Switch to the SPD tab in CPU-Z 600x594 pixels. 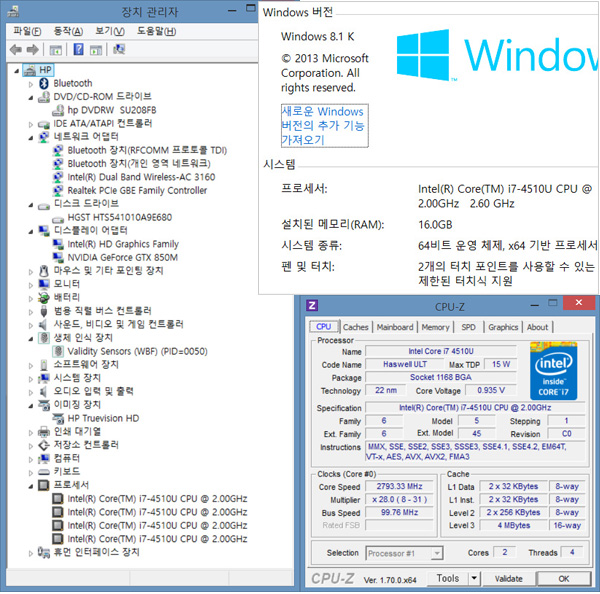(x=468, y=327)
